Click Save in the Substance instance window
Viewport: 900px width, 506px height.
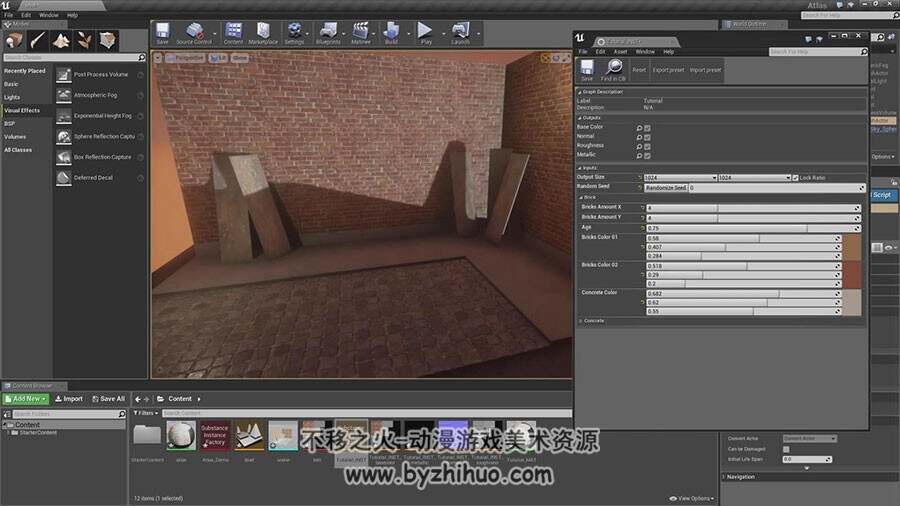tap(587, 71)
